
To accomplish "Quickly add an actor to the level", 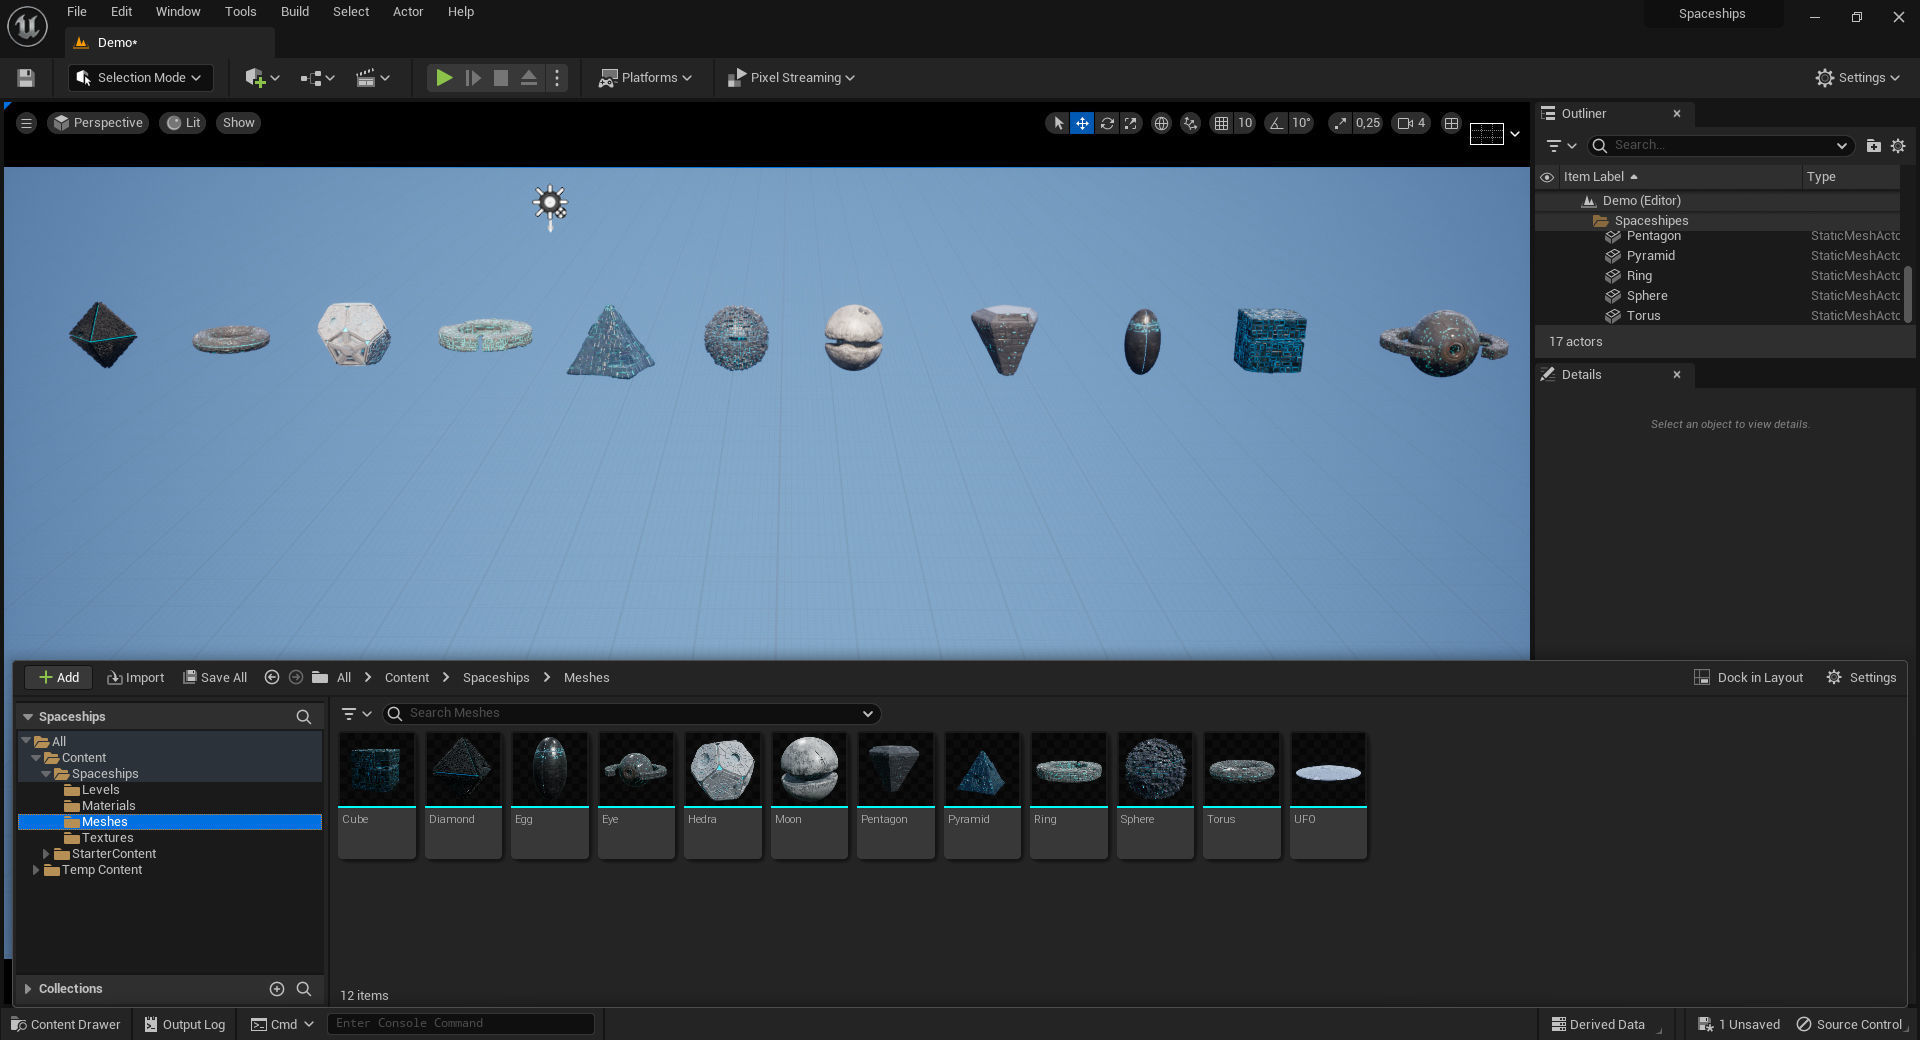I will (257, 77).
